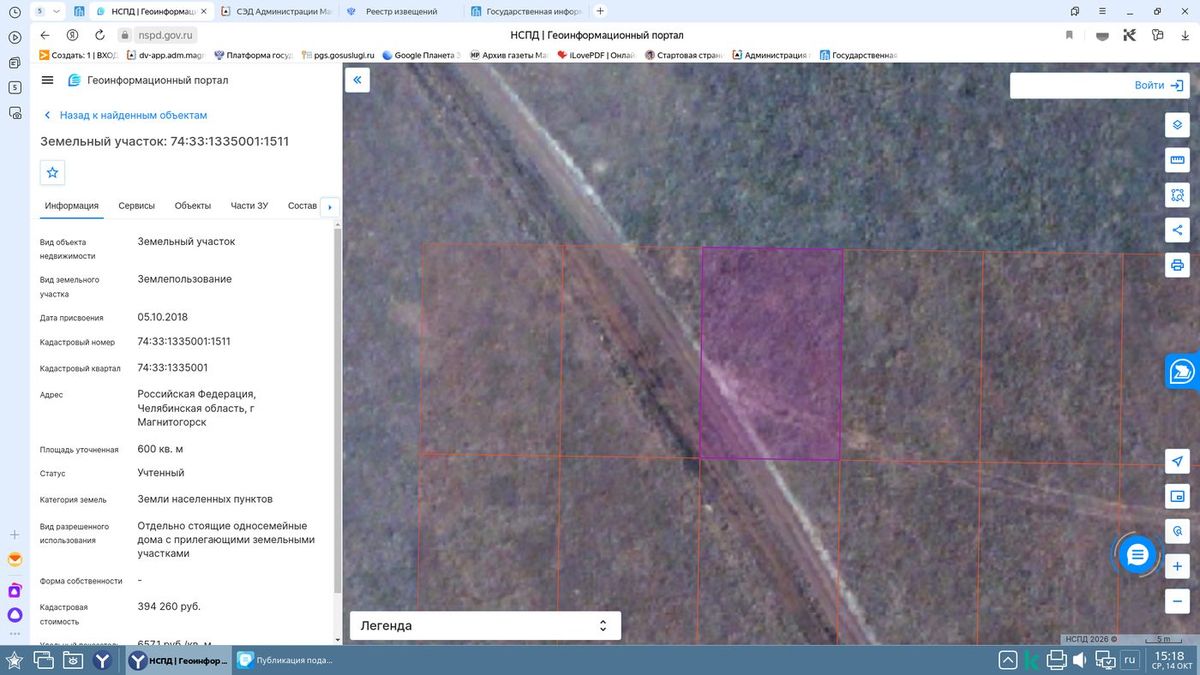The width and height of the screenshot is (1200, 675).
Task: Reload the nspd.gov.ru page
Action: coord(98,35)
